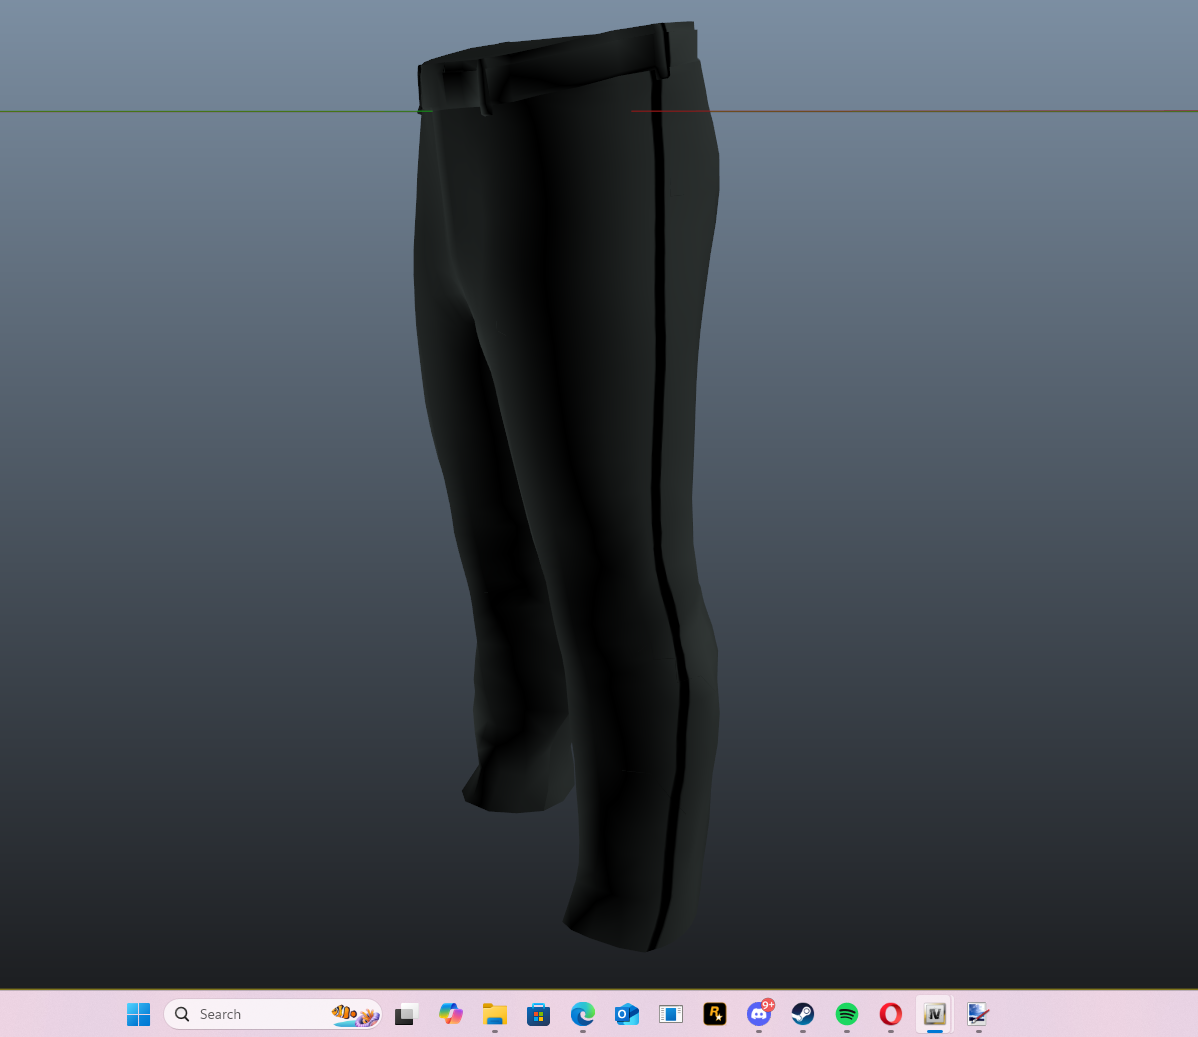Launch Copilot from the taskbar
The image size is (1198, 1037).
pos(450,1014)
